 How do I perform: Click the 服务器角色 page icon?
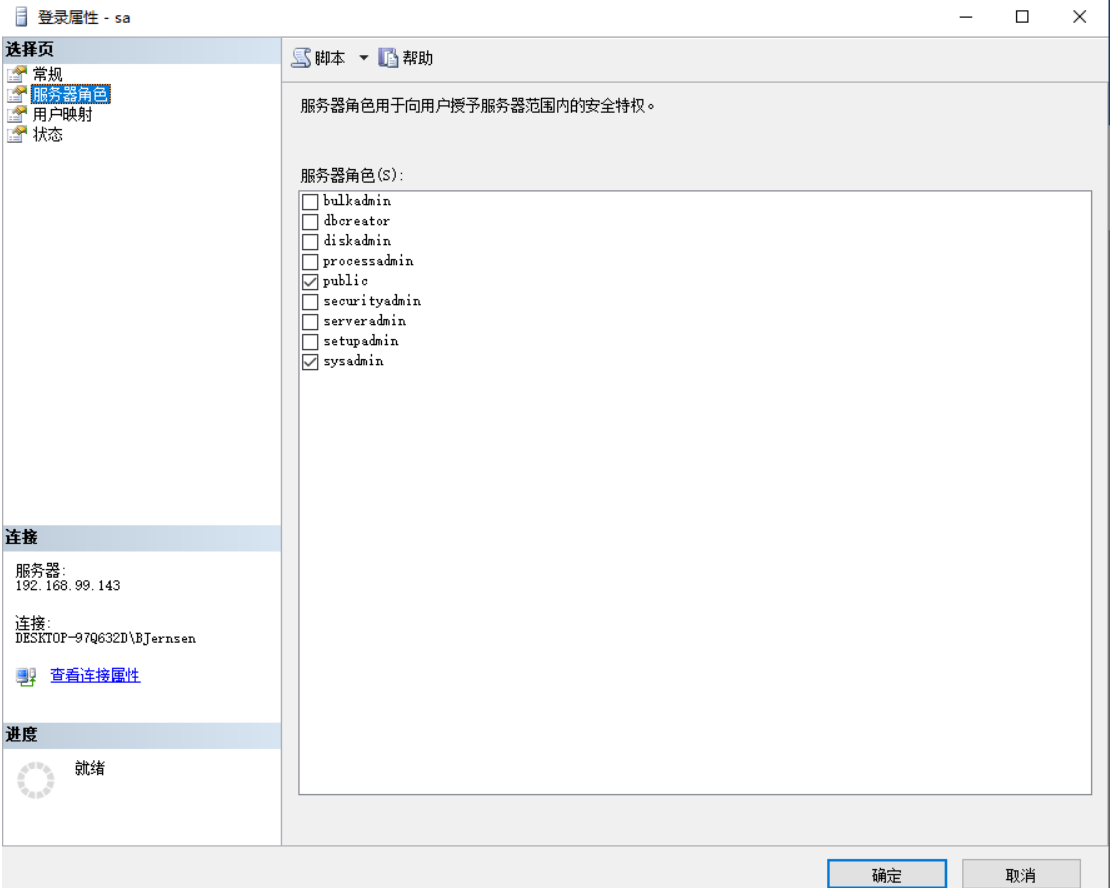pyautogui.click(x=16, y=94)
